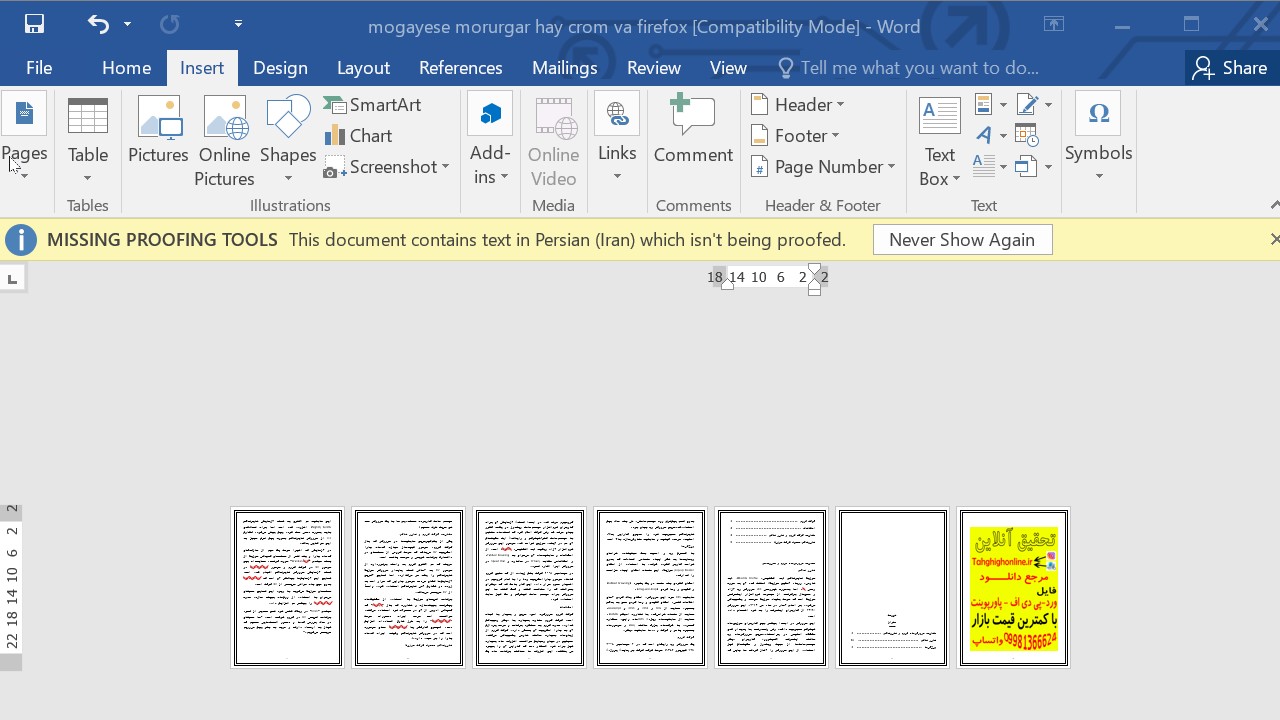Screen dimensions: 1280x720
Task: Open the Add-ins menu
Action: click(490, 141)
